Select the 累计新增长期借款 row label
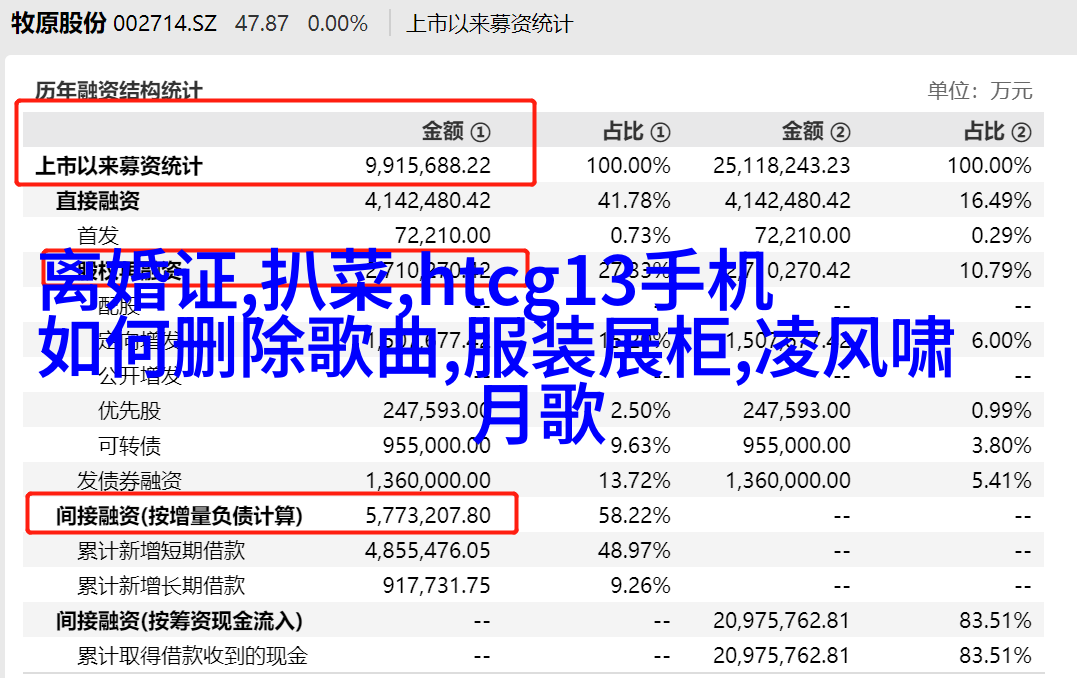Image resolution: width=1077 pixels, height=678 pixels. click(x=161, y=586)
